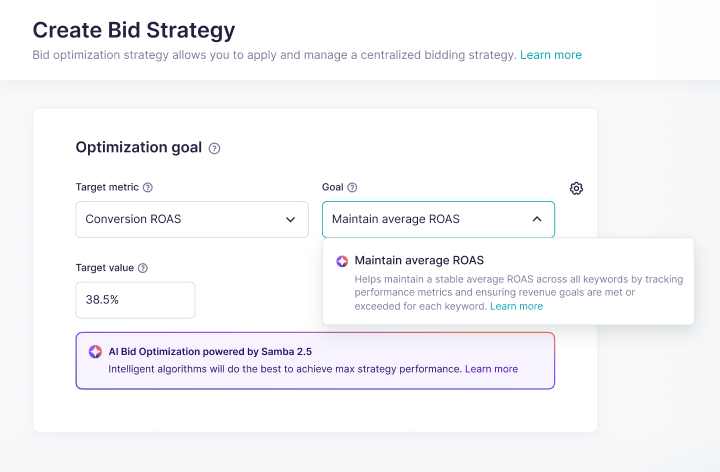Screen dimensions: 720x472
Task: Click the AI Bid Optimization sparkle icon
Action: click(x=95, y=351)
